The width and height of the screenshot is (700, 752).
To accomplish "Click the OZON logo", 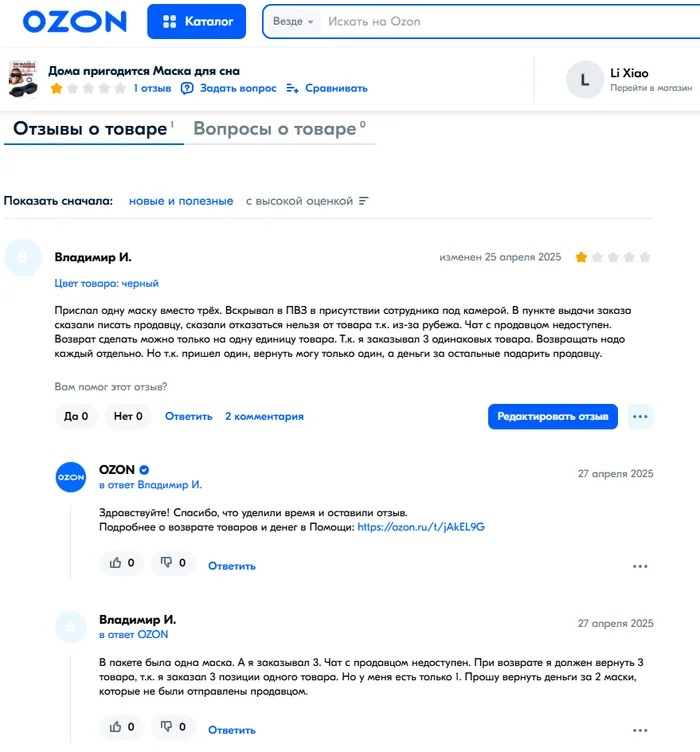I will click(75, 21).
